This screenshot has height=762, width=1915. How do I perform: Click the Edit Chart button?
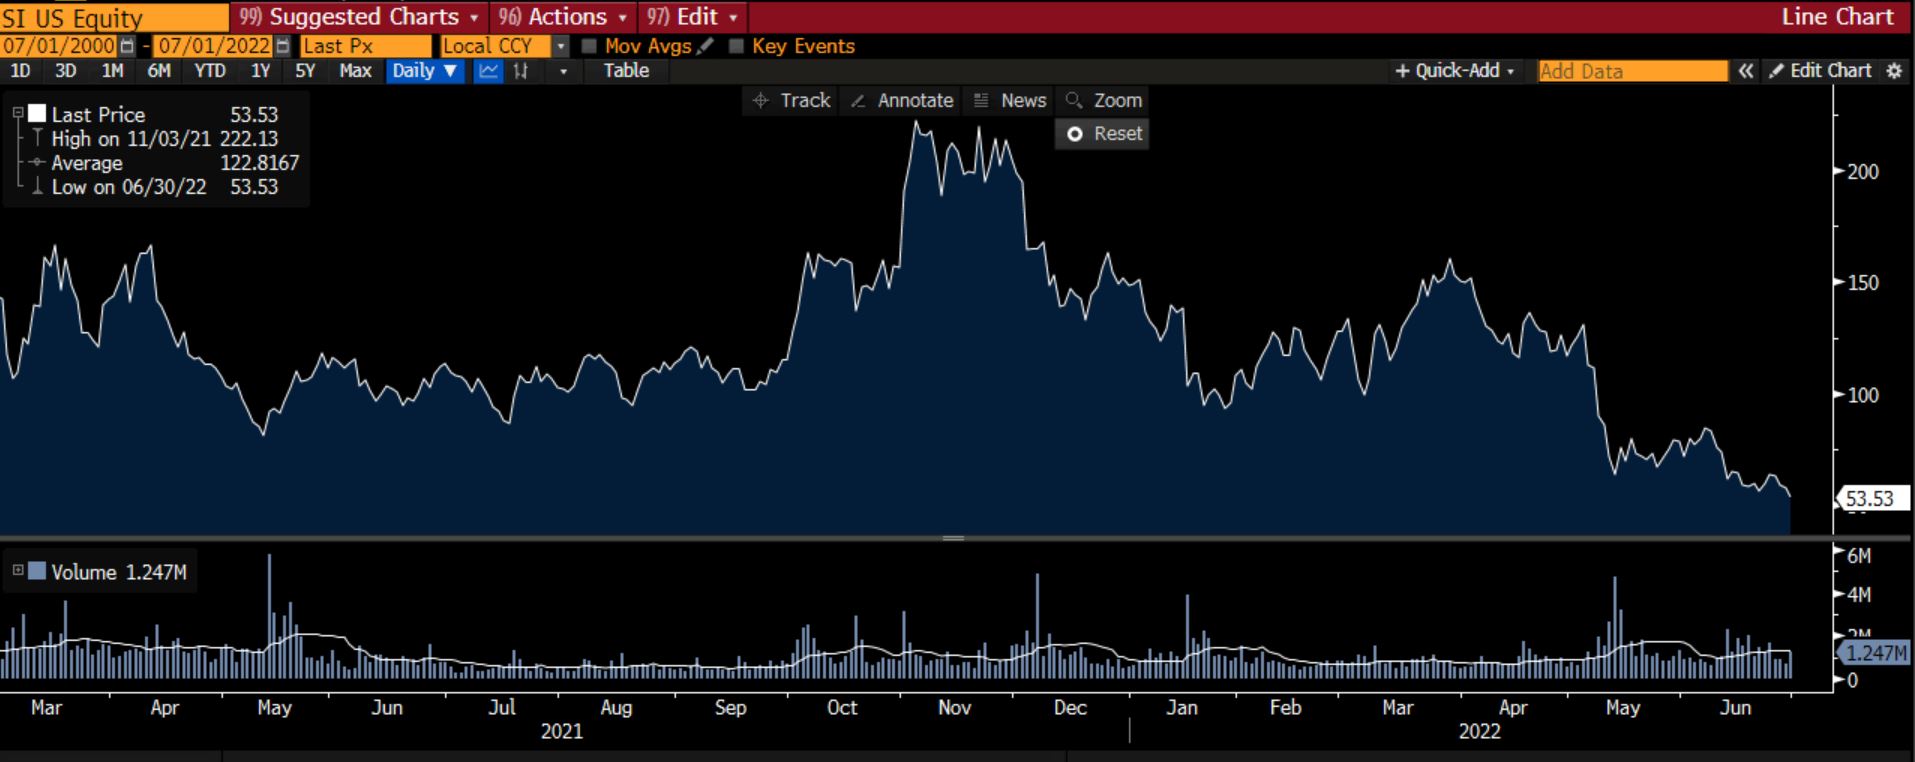tap(1820, 71)
